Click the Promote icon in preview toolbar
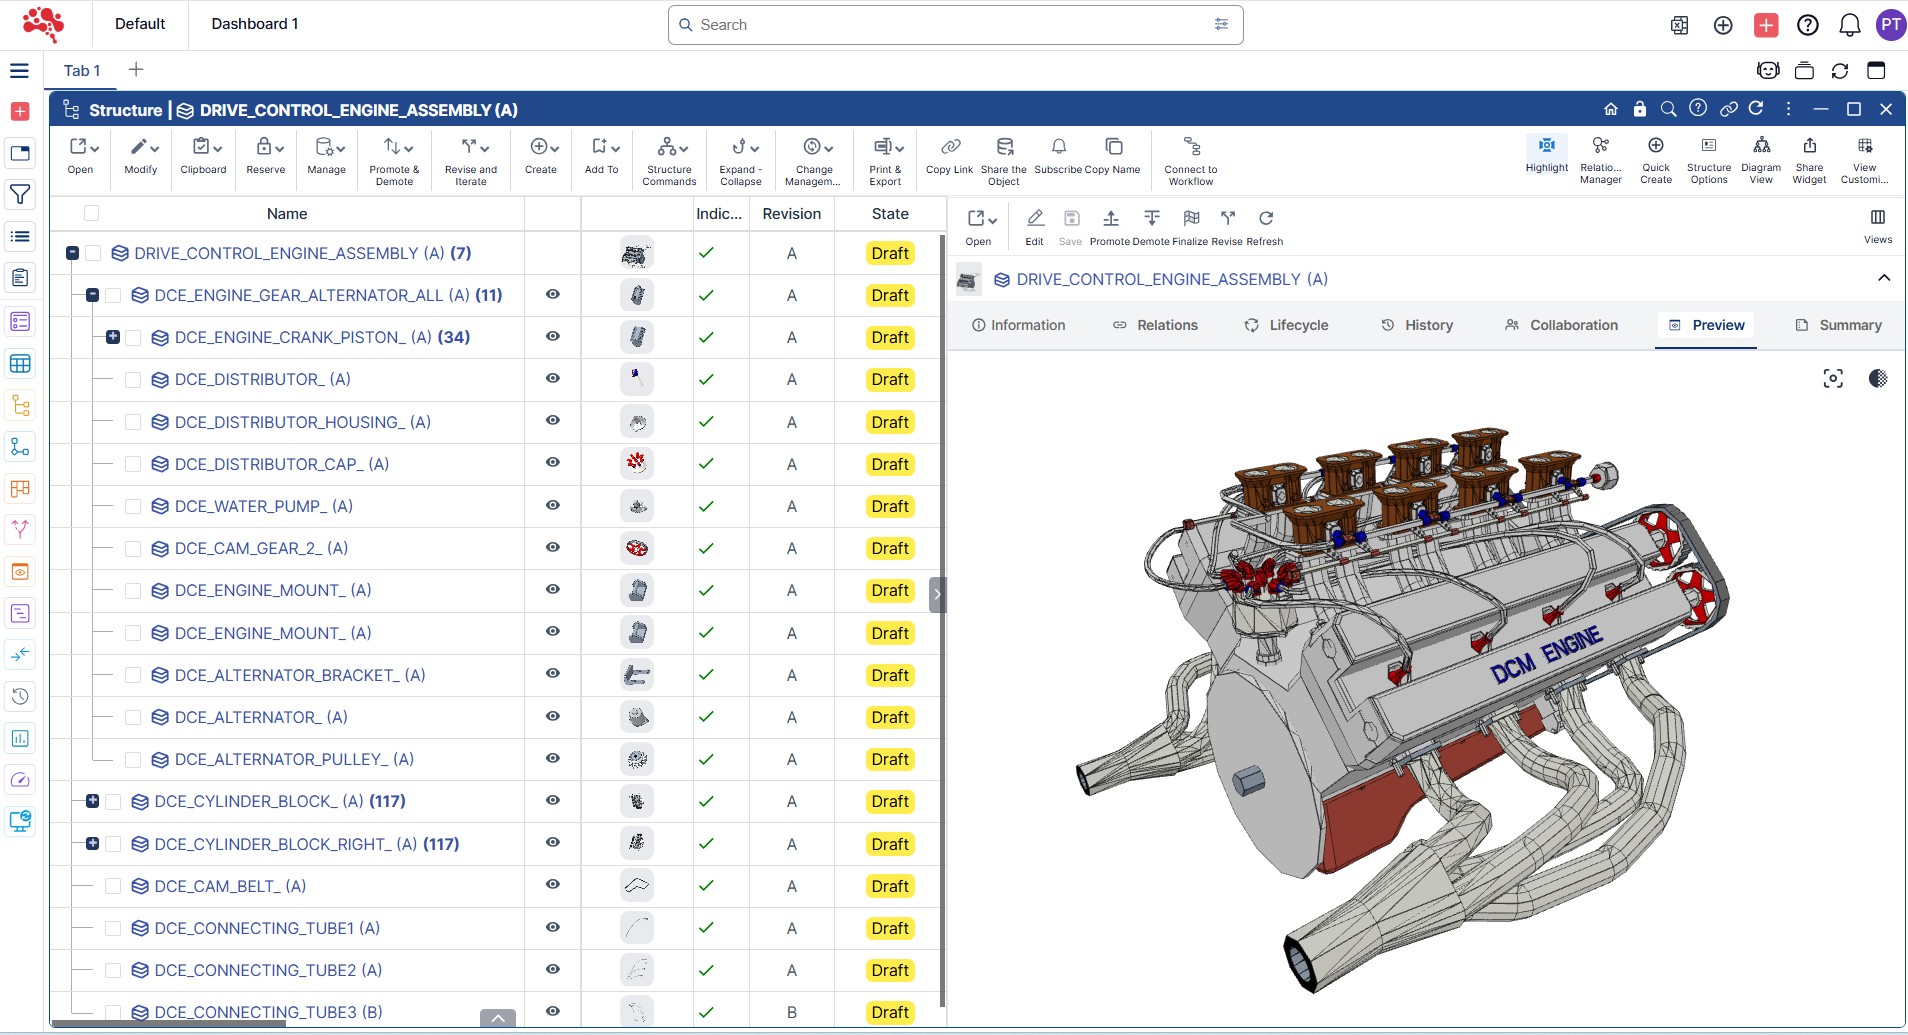 [1110, 219]
